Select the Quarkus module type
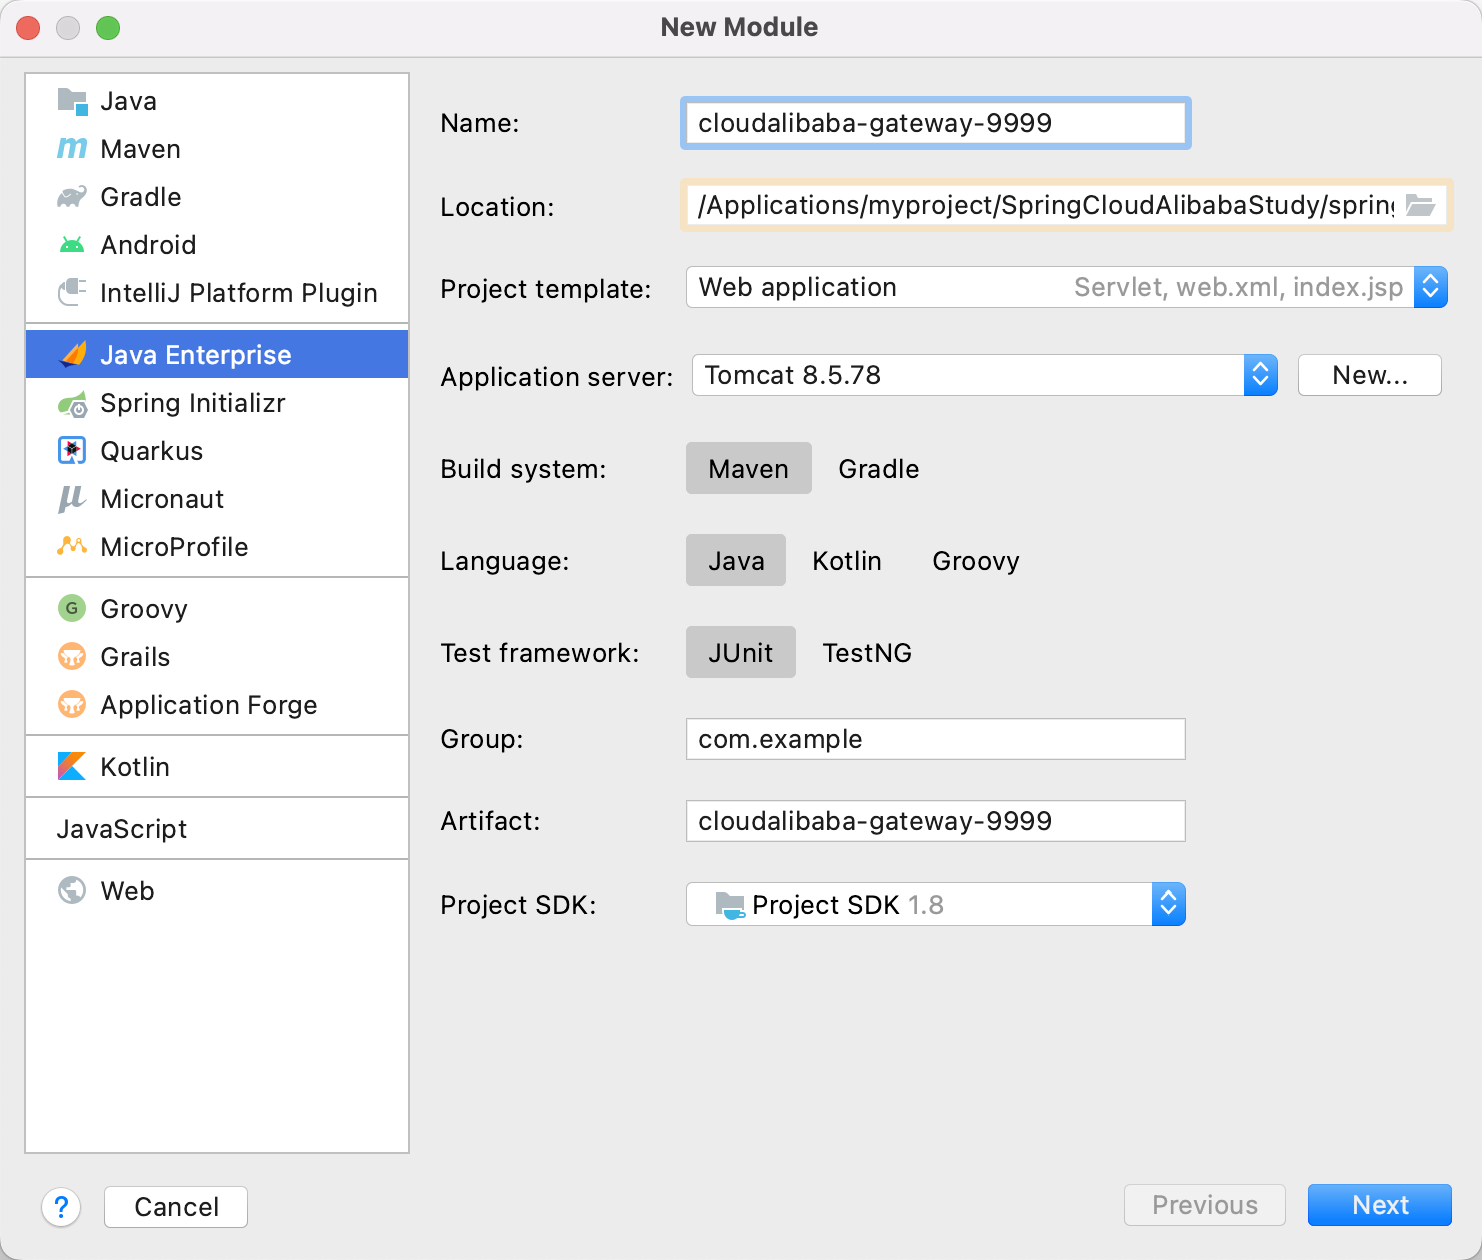Image resolution: width=1482 pixels, height=1260 pixels. click(x=217, y=451)
